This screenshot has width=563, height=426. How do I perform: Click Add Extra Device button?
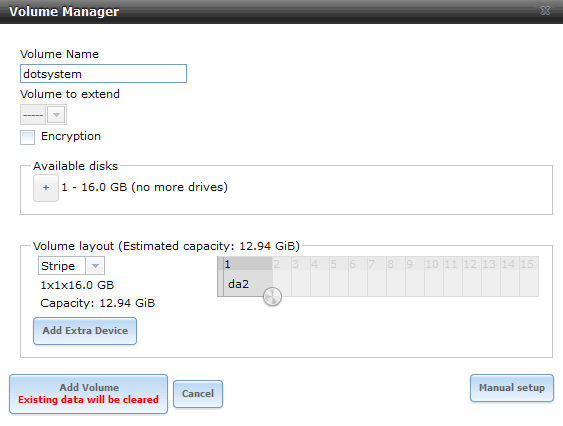85,330
